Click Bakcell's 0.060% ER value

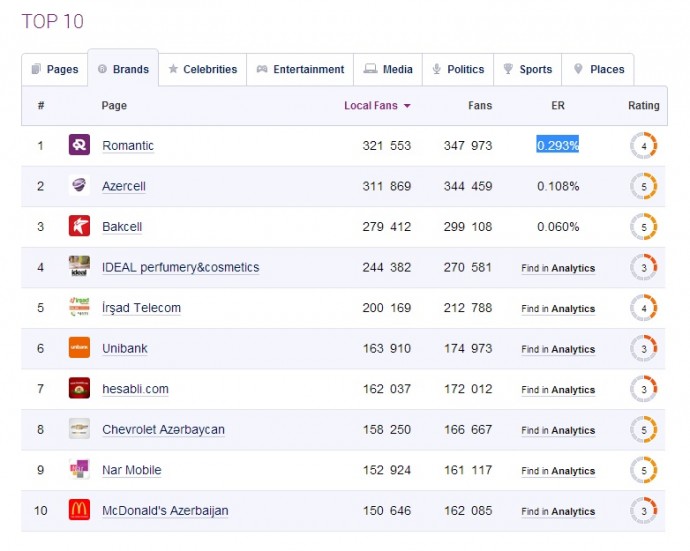pyautogui.click(x=558, y=227)
